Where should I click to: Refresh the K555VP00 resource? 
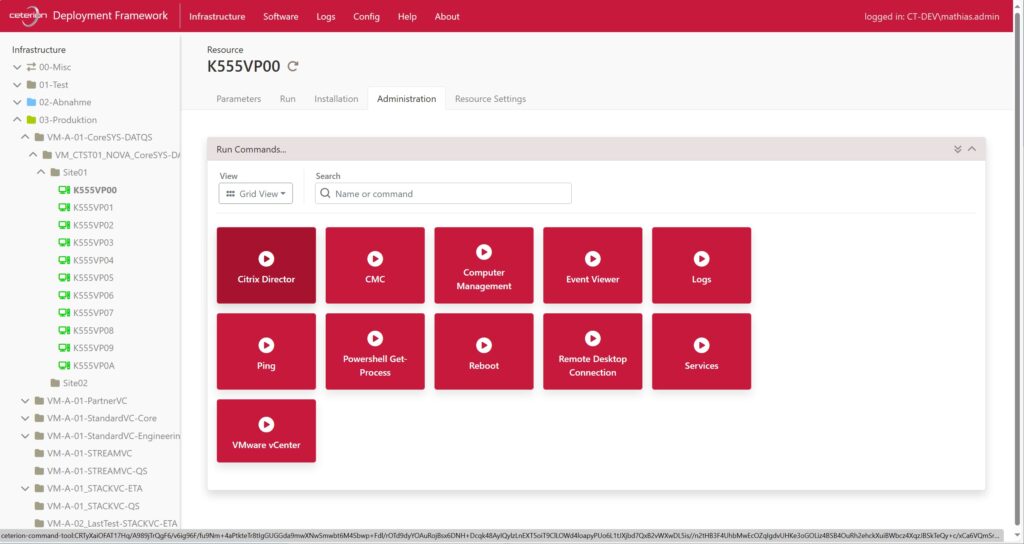(293, 66)
